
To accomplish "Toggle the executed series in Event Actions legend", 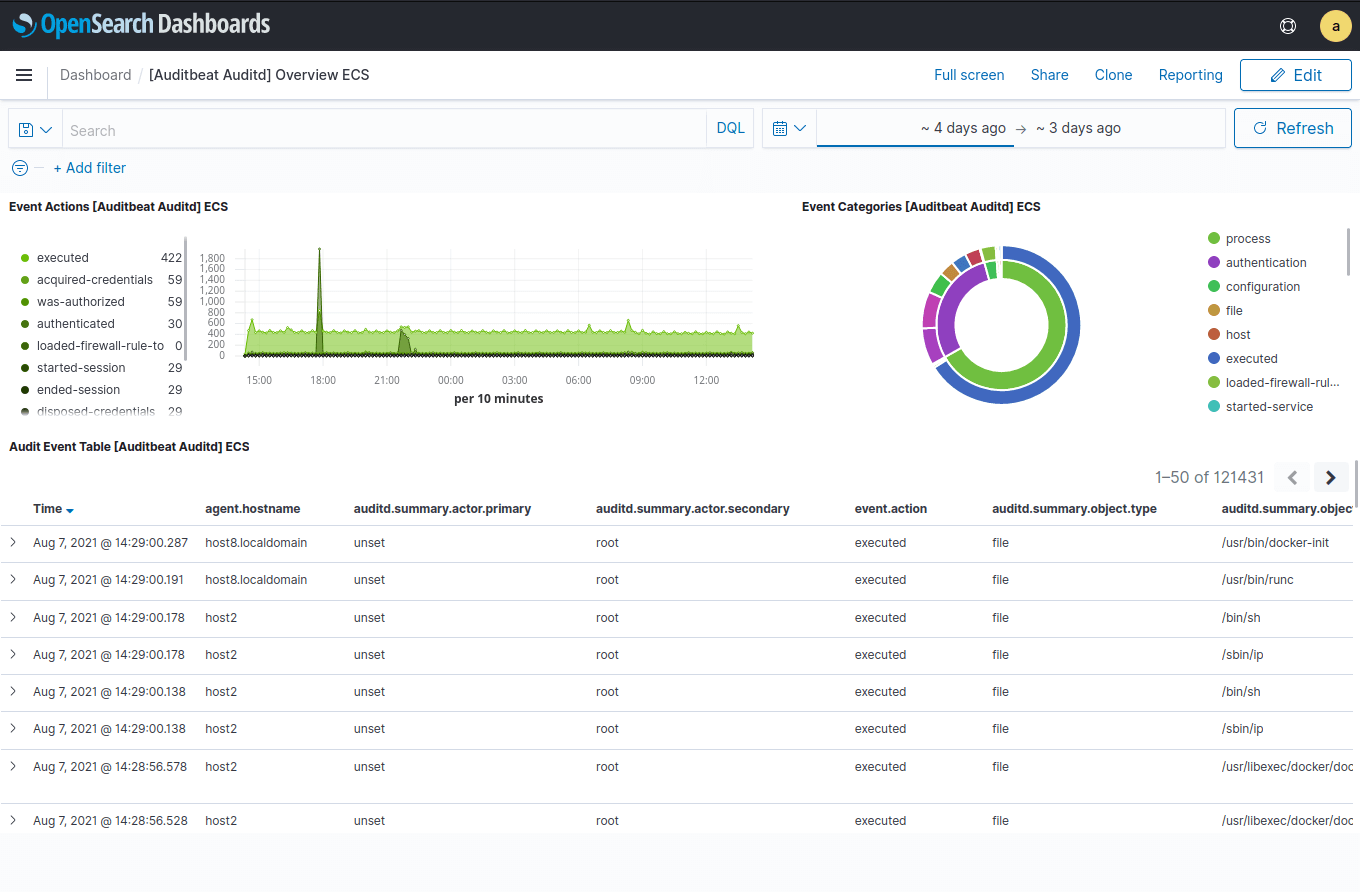I will point(63,257).
